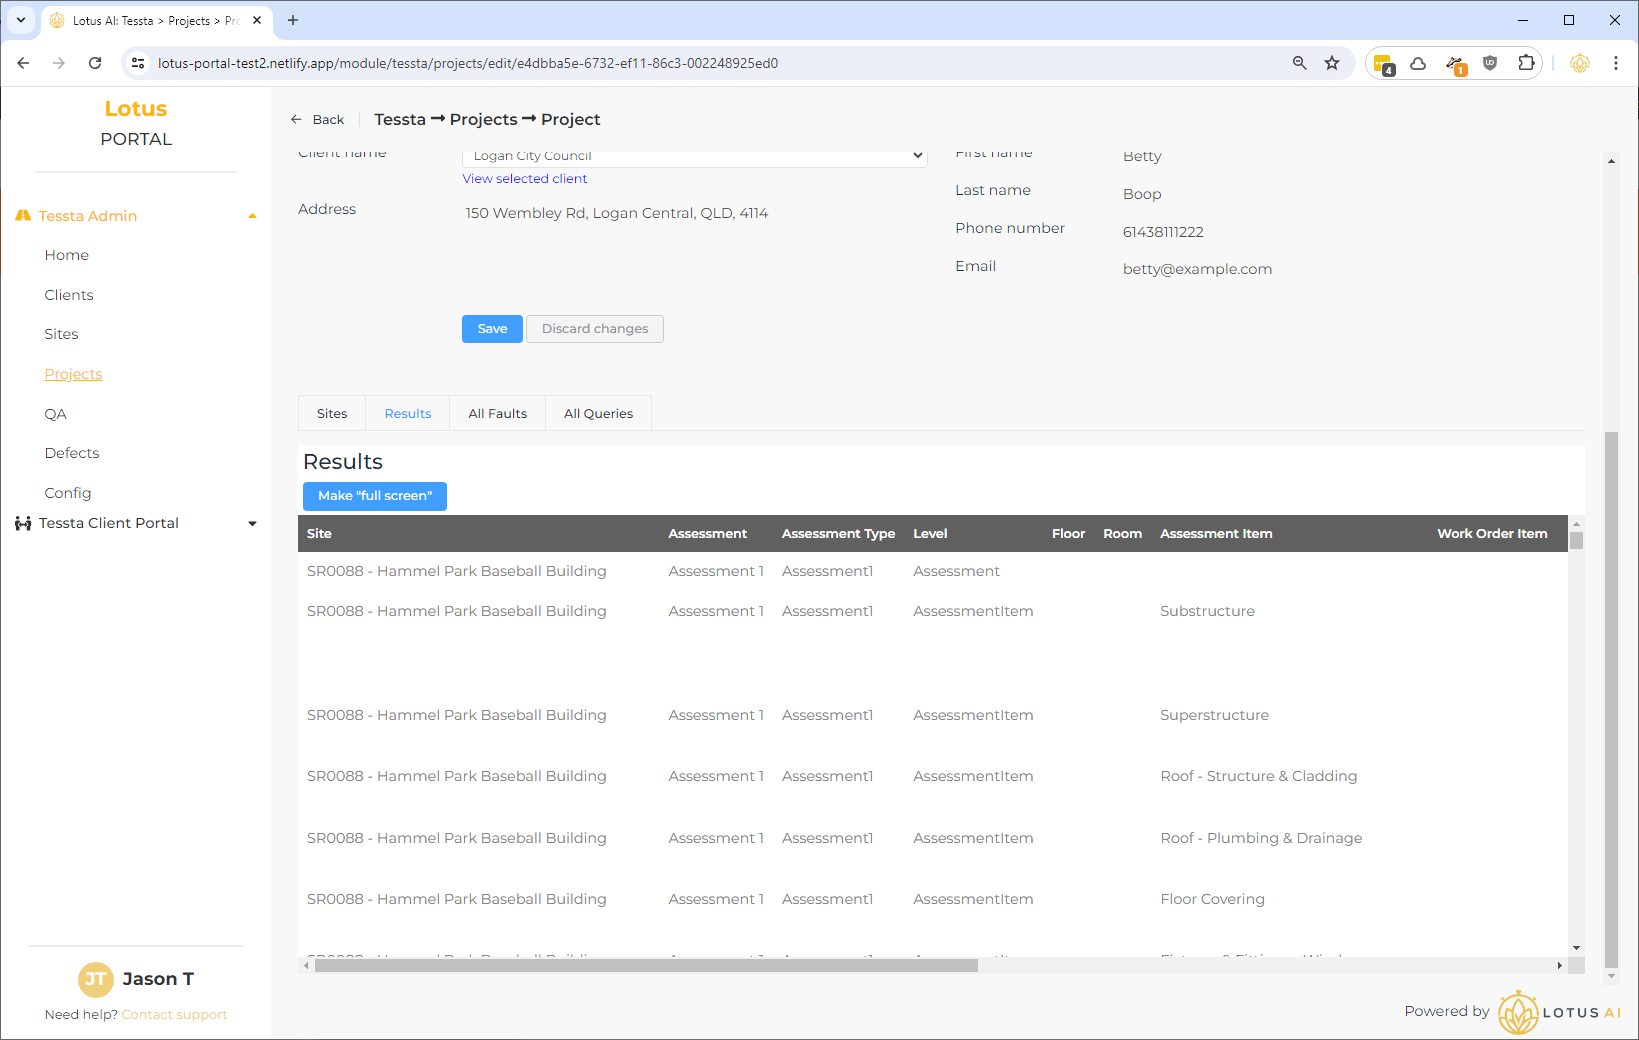Bookmark this page with star icon
This screenshot has height=1040, width=1639.
(x=1332, y=63)
